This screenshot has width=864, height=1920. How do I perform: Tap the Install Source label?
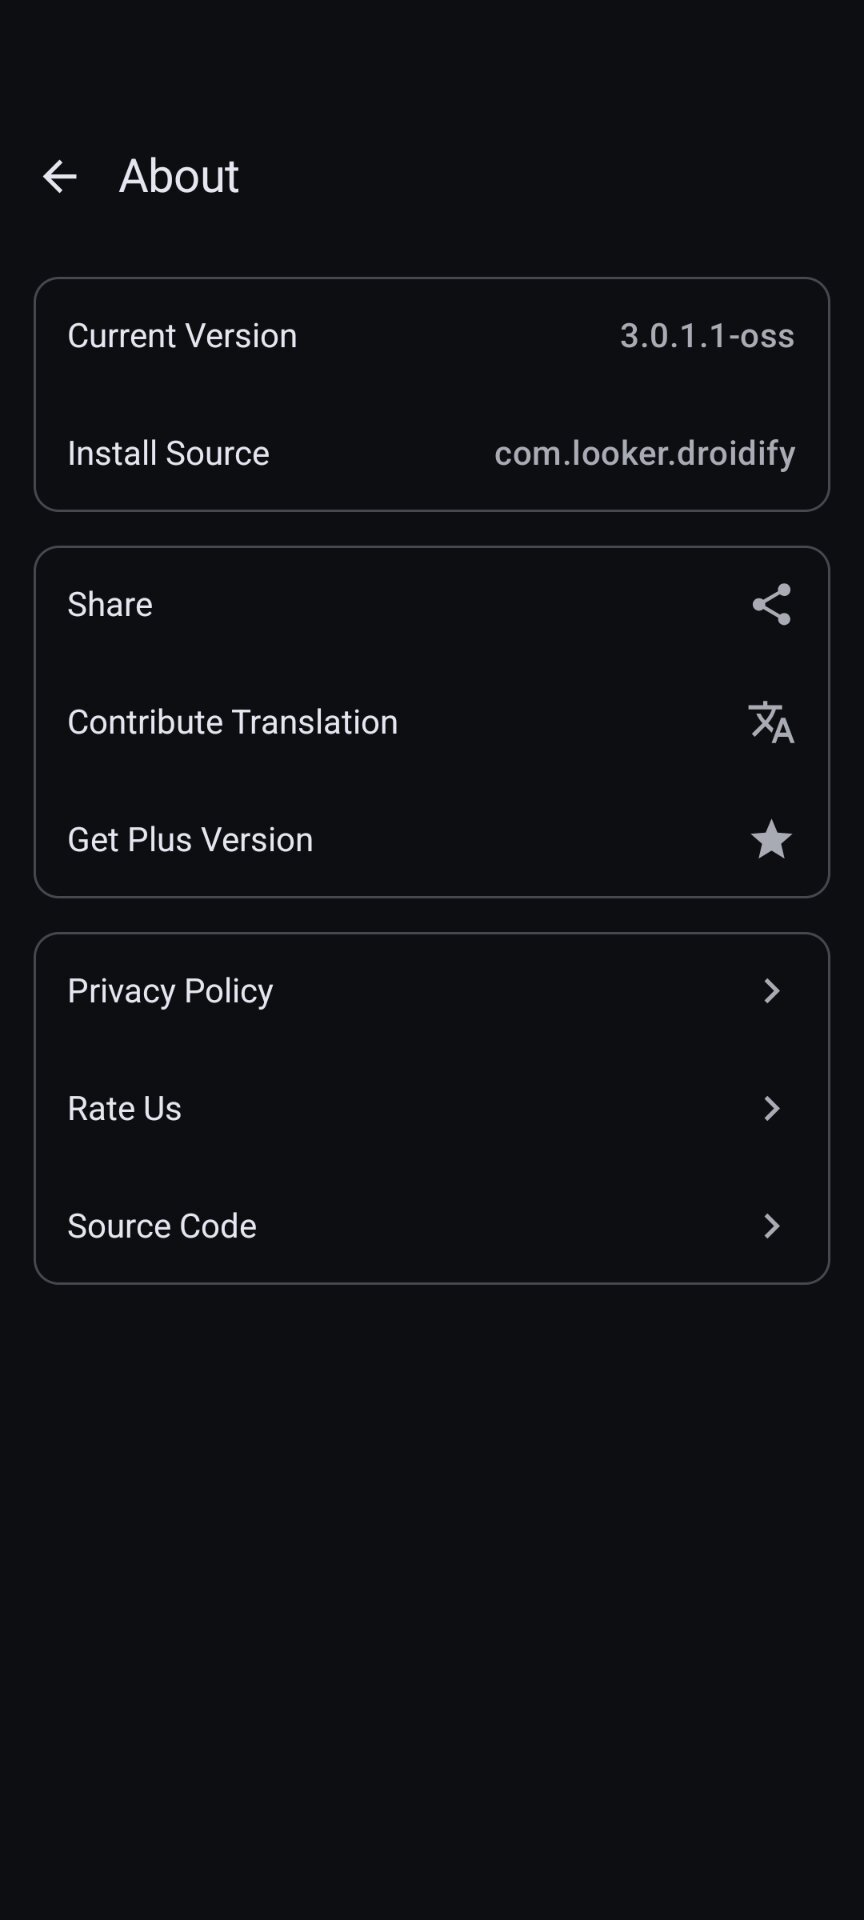(168, 453)
